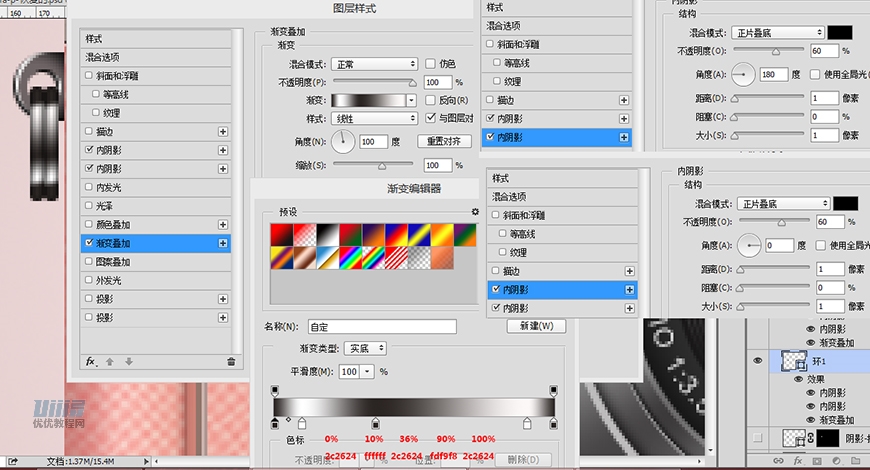This screenshot has width=870, height=470.
Task: Enable the 反向 reverse checkbox
Action: point(430,100)
